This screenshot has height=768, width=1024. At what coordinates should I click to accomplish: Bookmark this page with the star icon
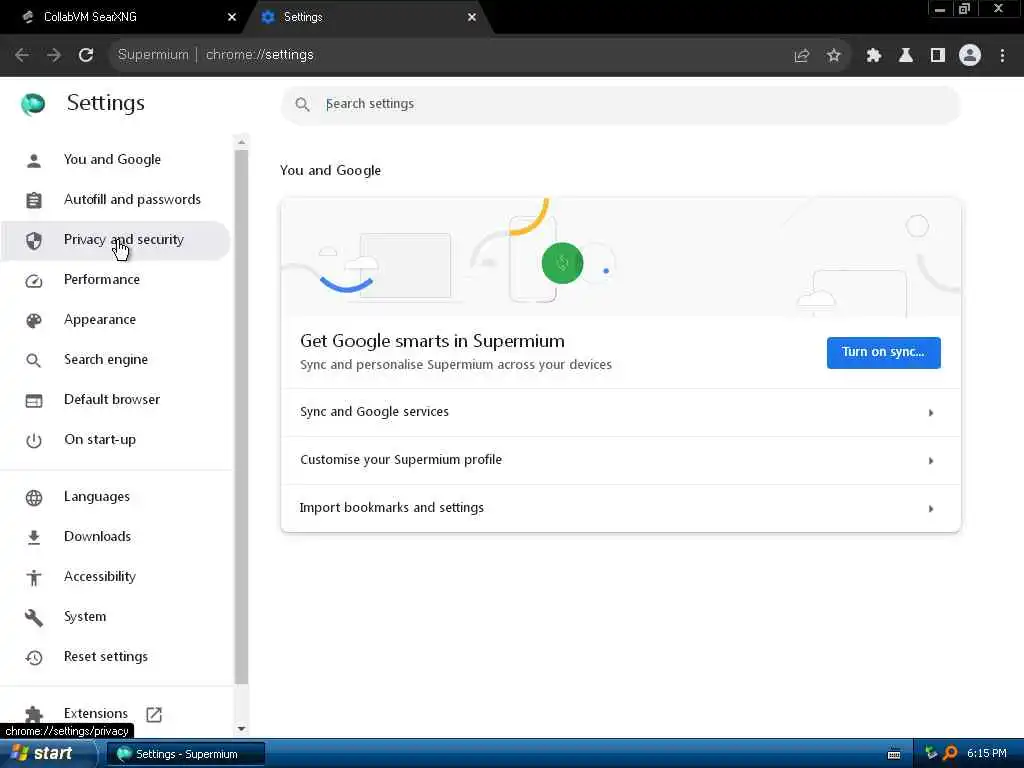(833, 56)
